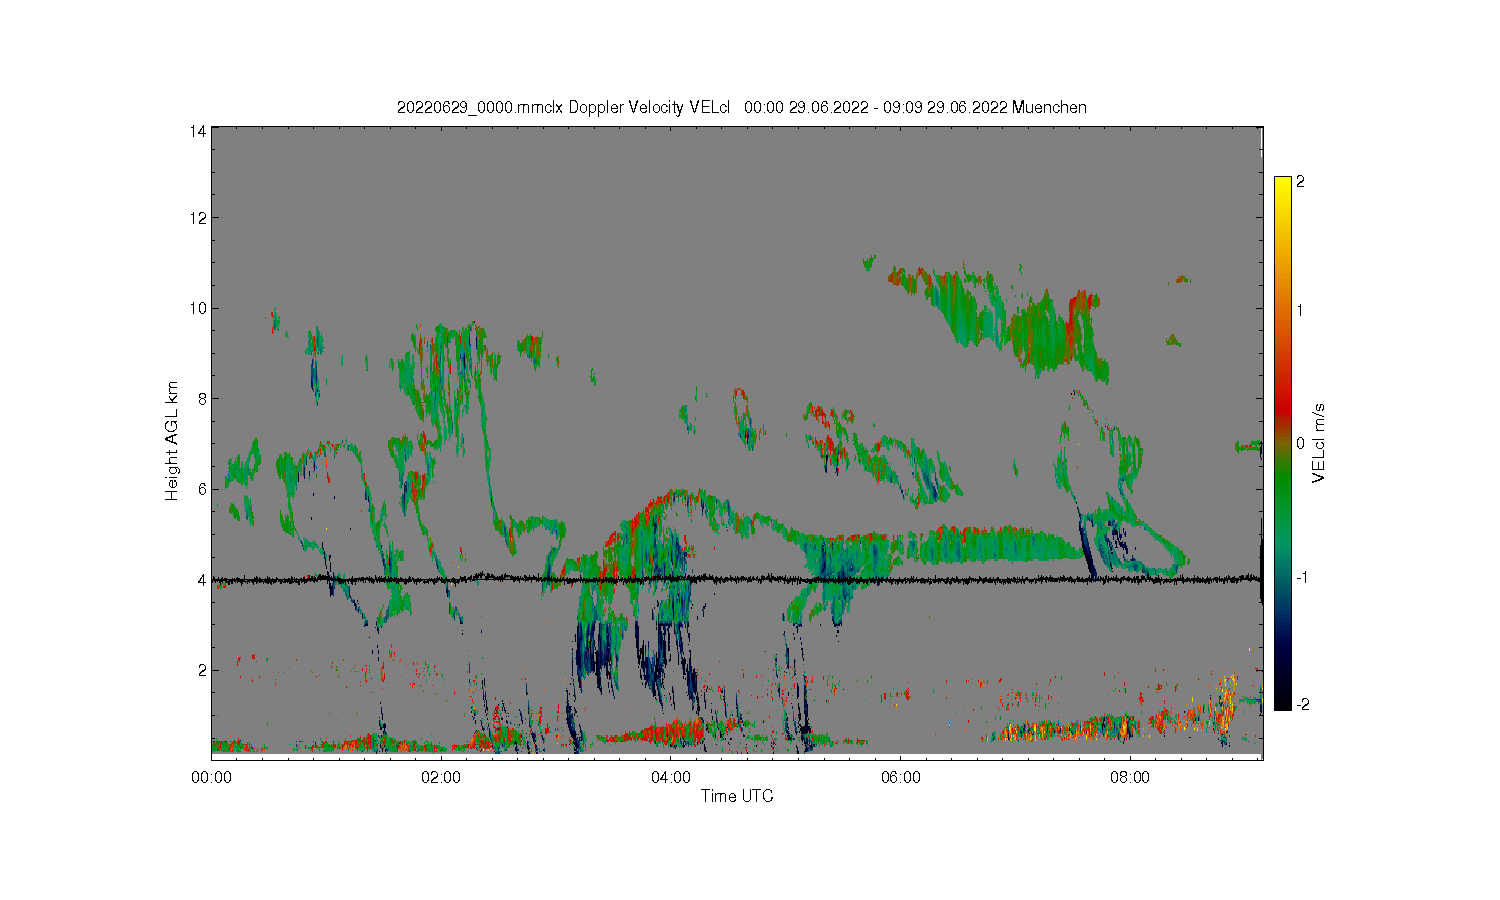Click the height tick label '12'
The image size is (1500, 900).
click(x=199, y=218)
